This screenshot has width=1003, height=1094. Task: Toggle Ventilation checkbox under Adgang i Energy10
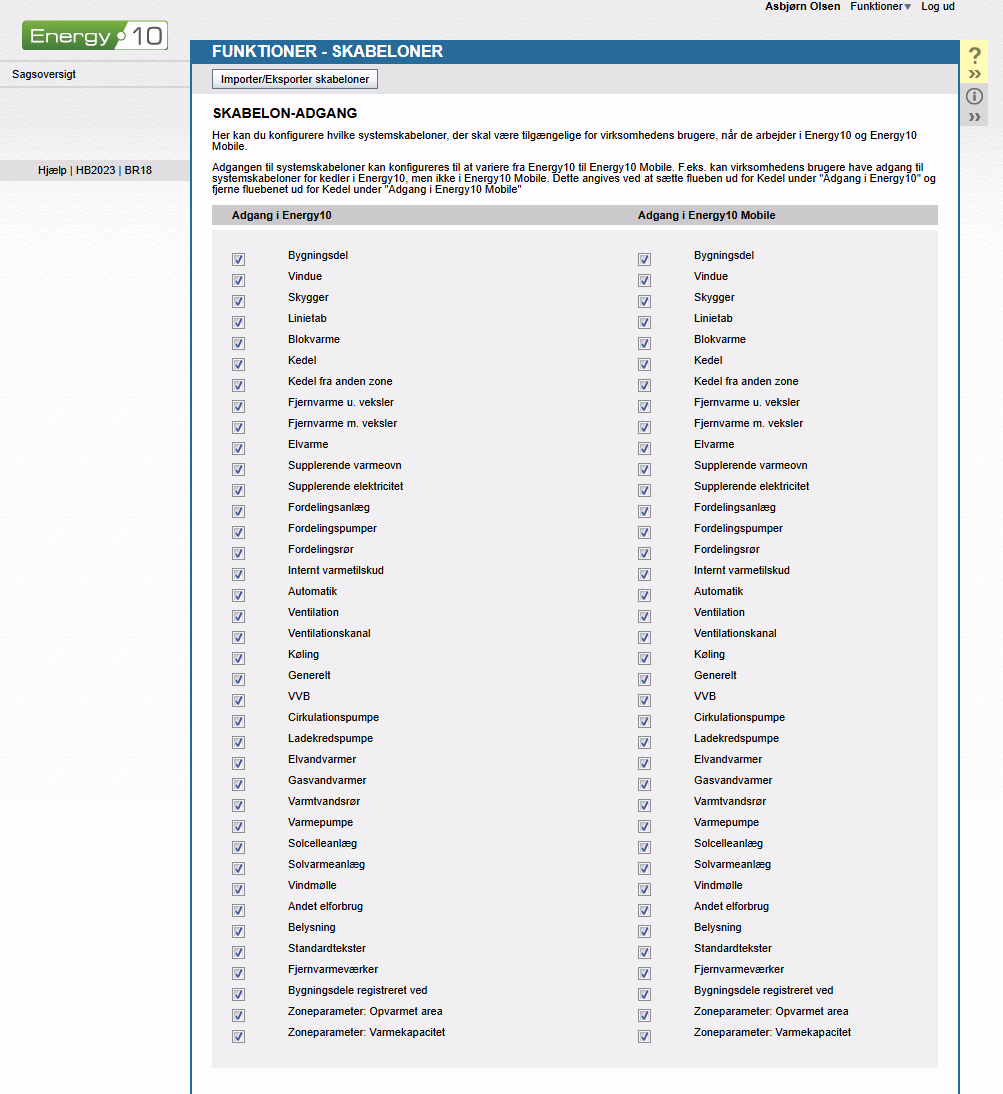(x=238, y=616)
